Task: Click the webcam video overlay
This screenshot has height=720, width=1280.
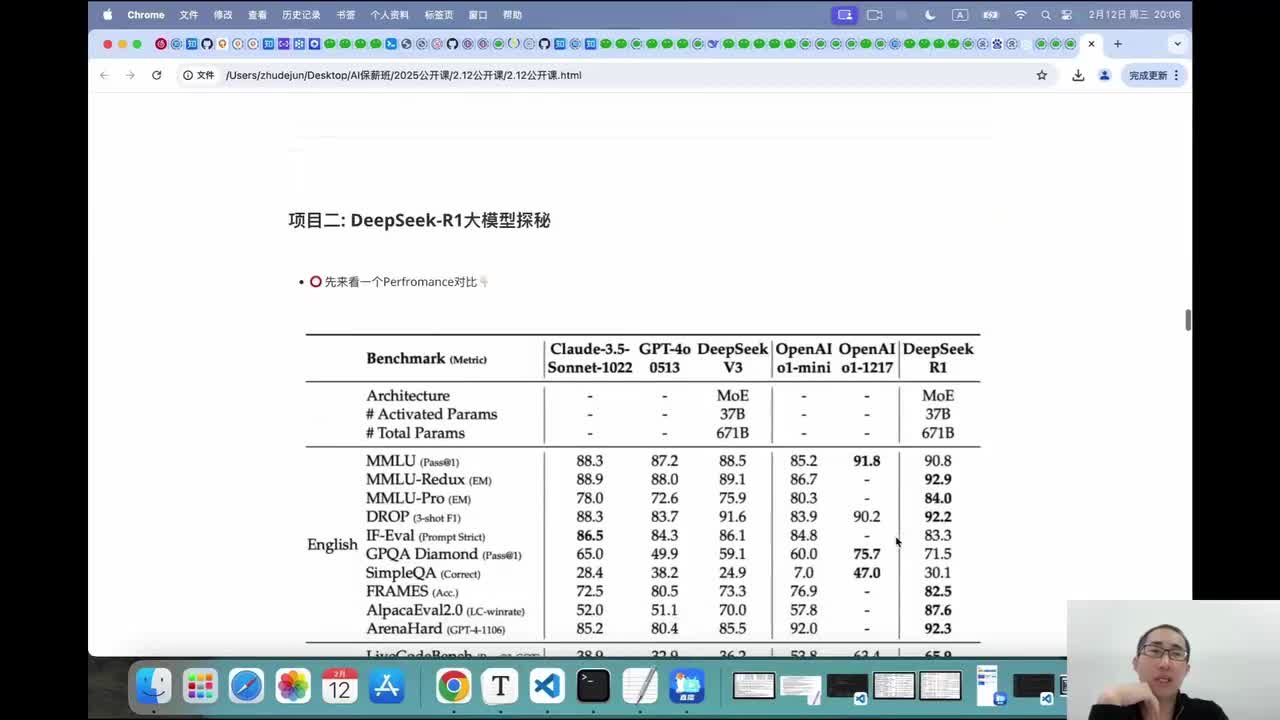Action: pyautogui.click(x=1173, y=660)
